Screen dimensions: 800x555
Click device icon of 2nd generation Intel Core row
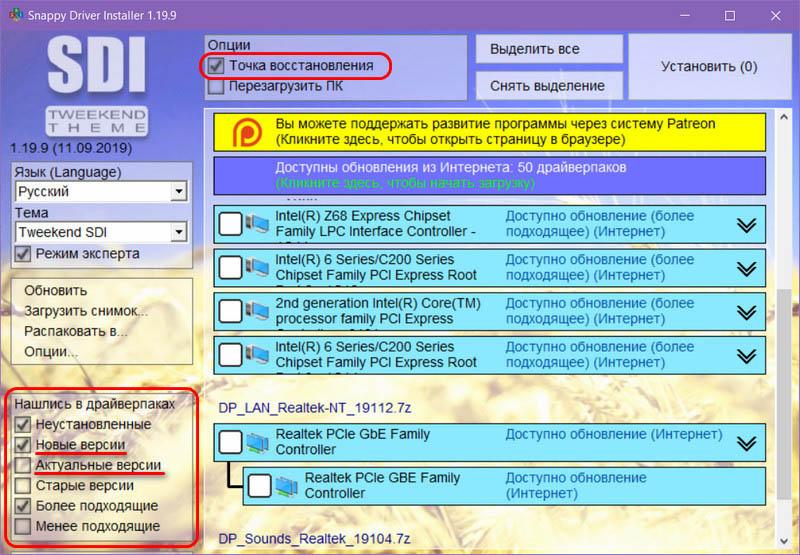(257, 311)
